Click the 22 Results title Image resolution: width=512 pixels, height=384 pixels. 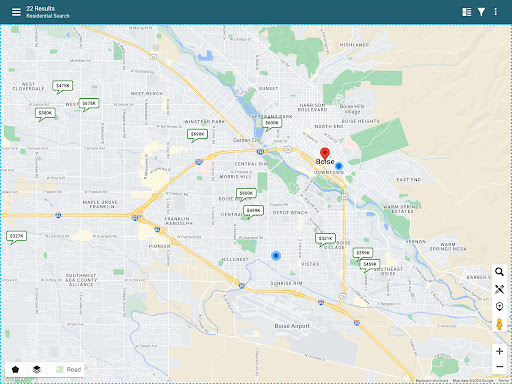tap(40, 8)
